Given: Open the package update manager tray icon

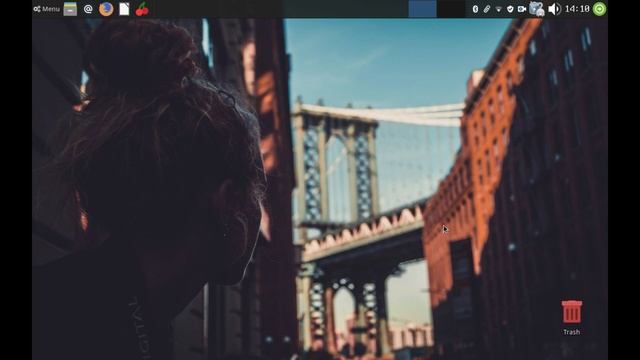Looking at the screenshot, I should (x=536, y=9).
